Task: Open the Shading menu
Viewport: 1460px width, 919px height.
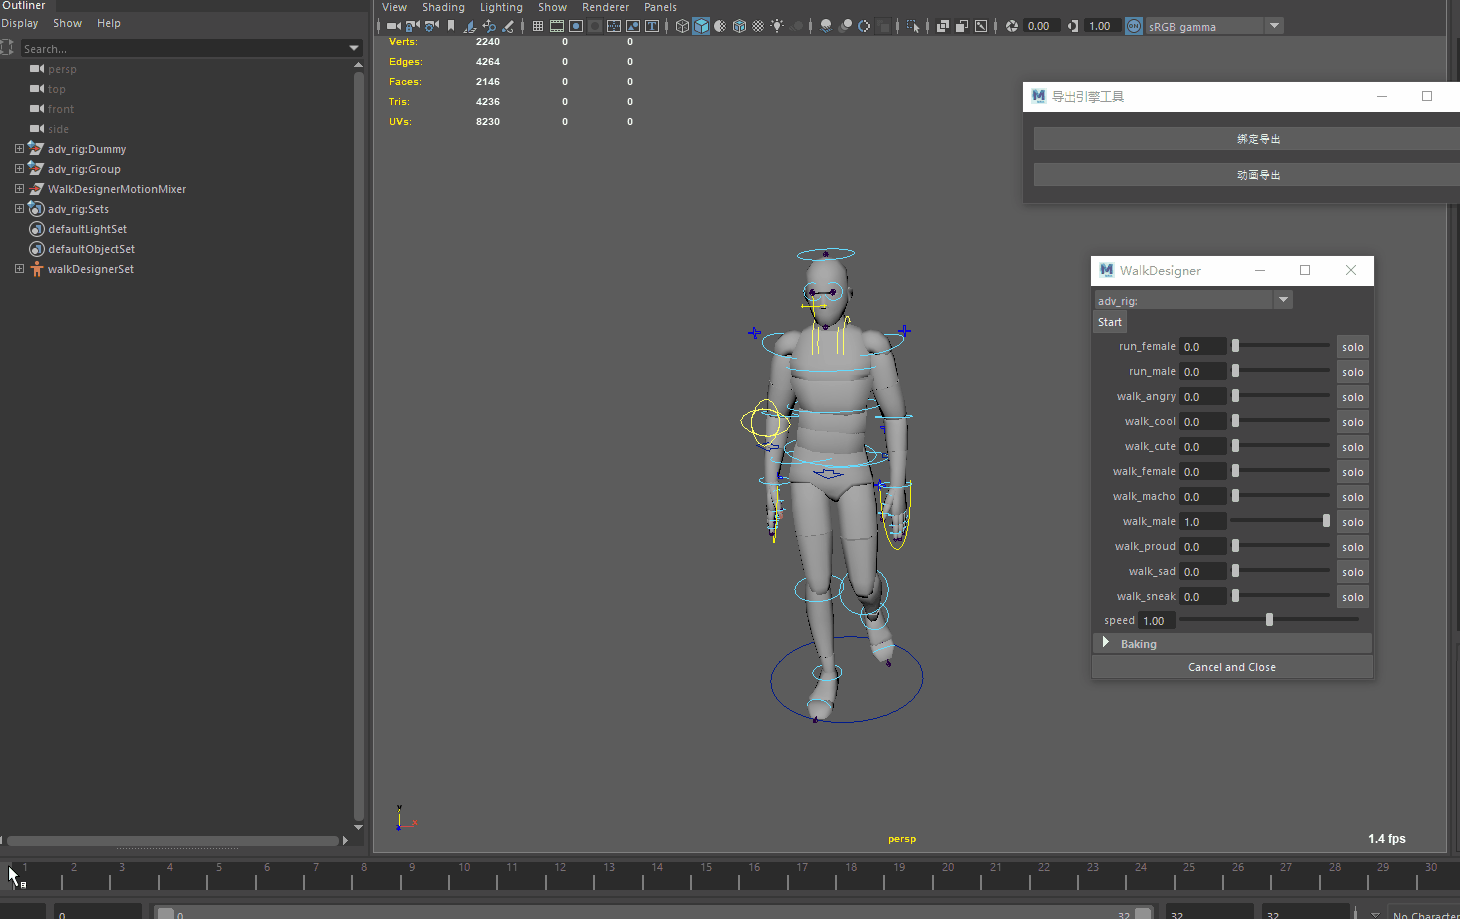Action: tap(443, 7)
